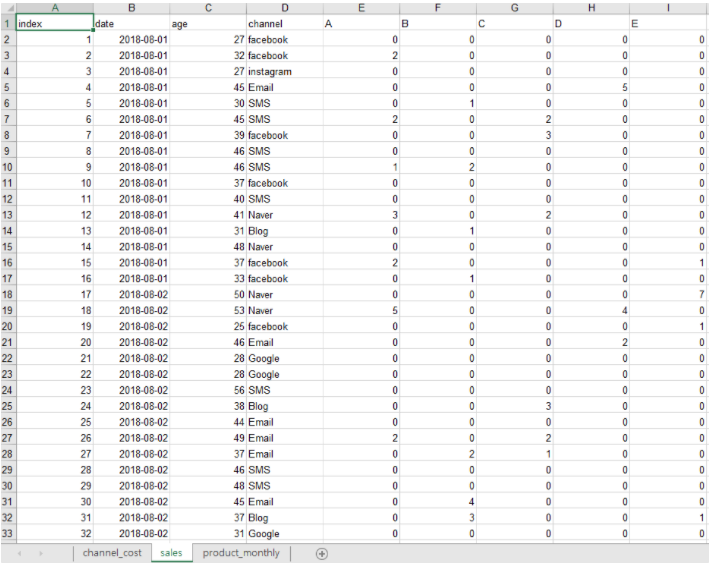Select 'SMS' channel cell in row 6
Viewport: 724px width, 564px height.
coord(285,103)
